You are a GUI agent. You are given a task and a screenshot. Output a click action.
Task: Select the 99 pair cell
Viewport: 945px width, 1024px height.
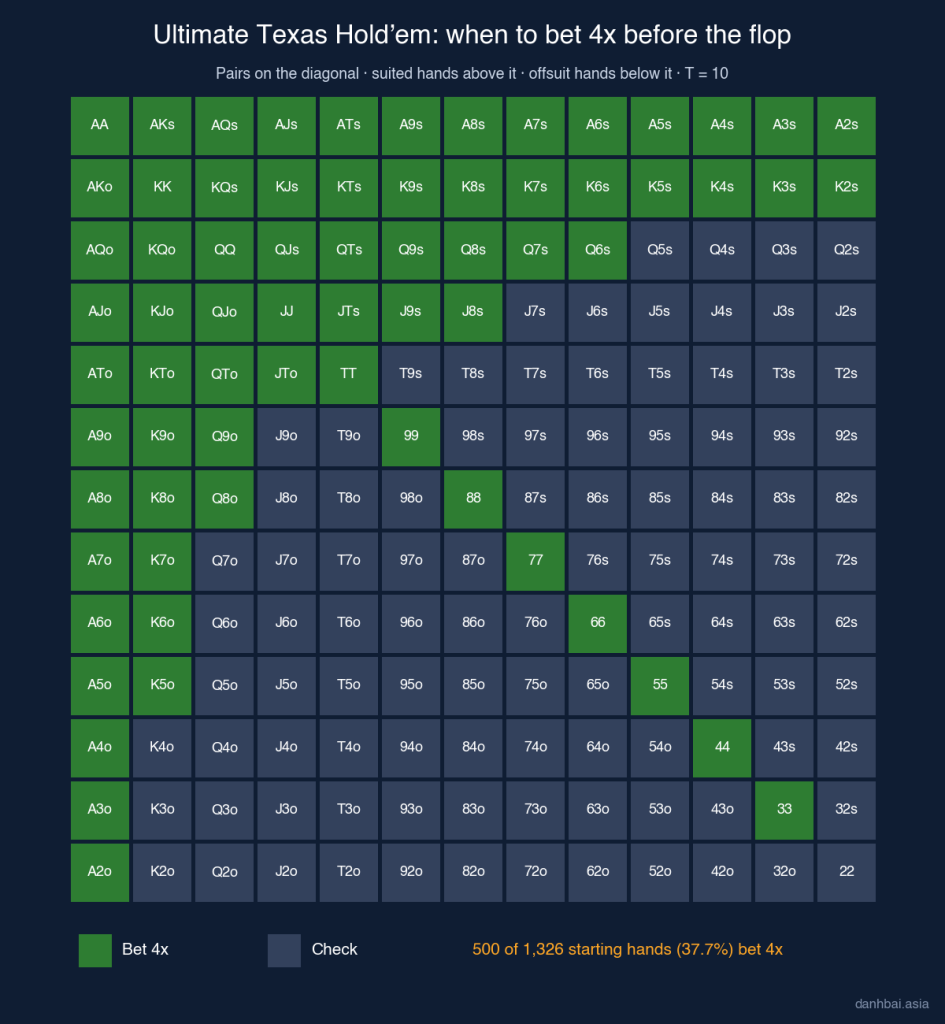[411, 437]
